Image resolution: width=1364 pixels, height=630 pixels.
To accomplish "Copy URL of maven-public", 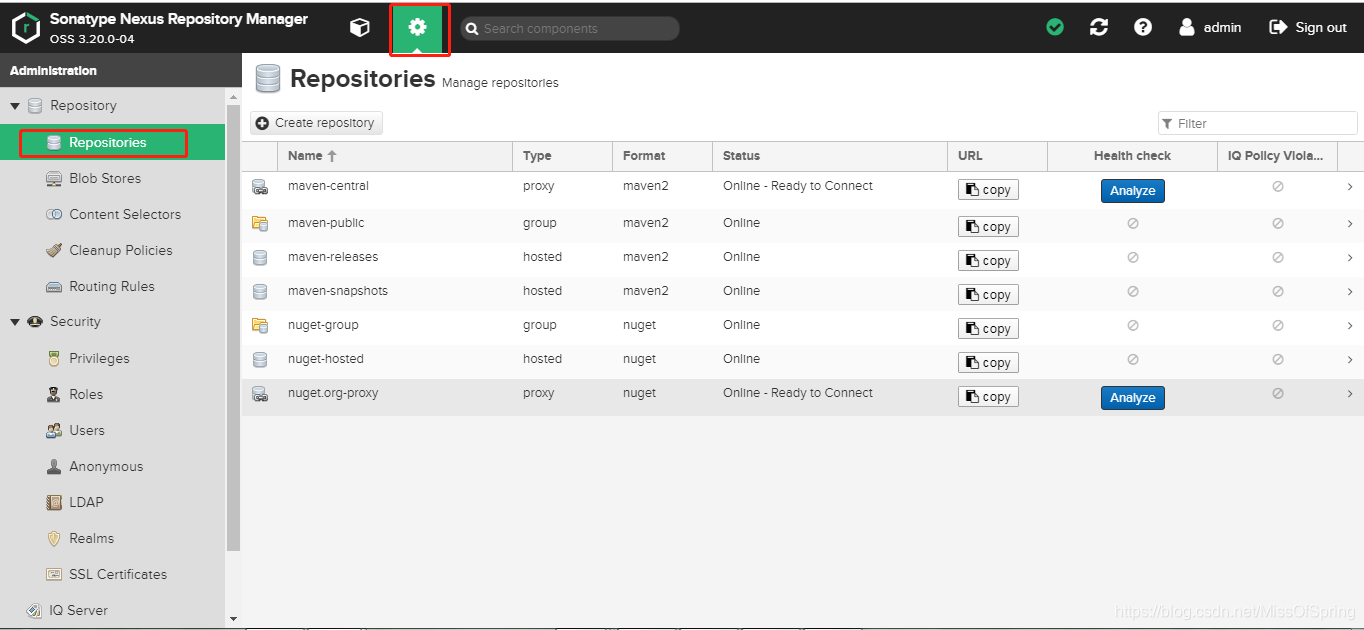I will 988,227.
